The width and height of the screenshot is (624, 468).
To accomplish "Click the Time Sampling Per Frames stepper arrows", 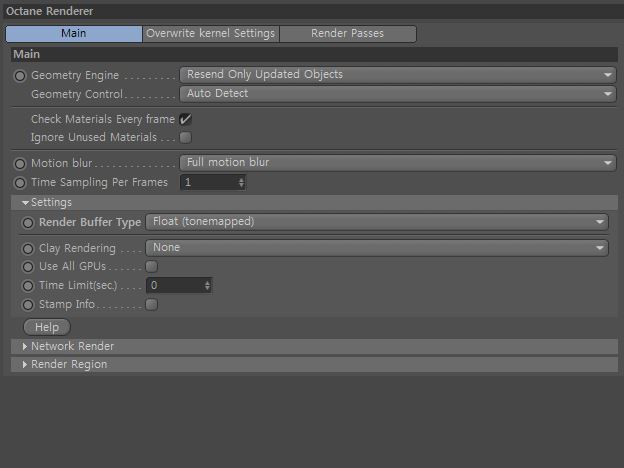I will pos(242,183).
